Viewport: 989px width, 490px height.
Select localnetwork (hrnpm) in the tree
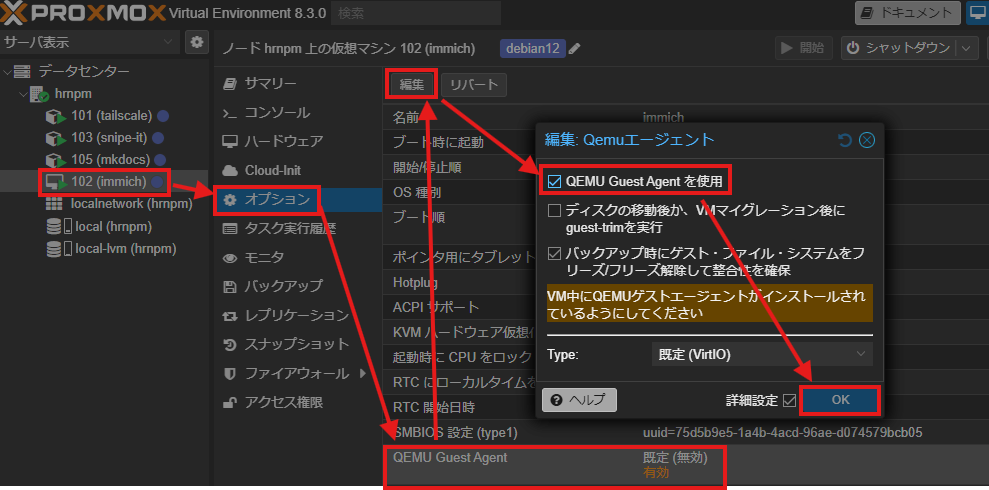pyautogui.click(x=132, y=204)
